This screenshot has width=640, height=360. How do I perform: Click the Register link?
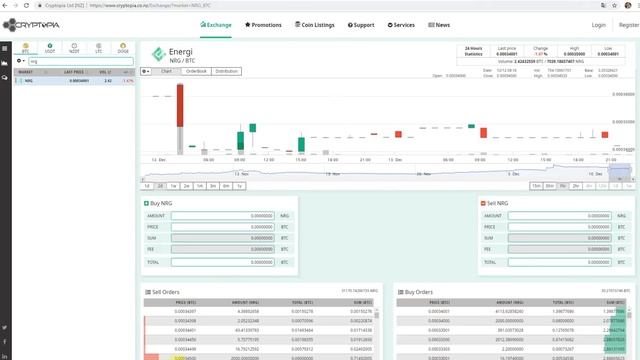tap(629, 25)
